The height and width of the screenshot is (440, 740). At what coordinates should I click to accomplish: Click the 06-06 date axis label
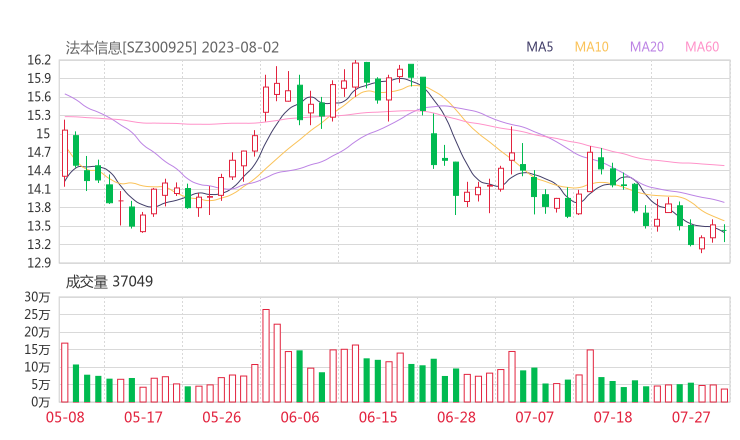tap(300, 417)
